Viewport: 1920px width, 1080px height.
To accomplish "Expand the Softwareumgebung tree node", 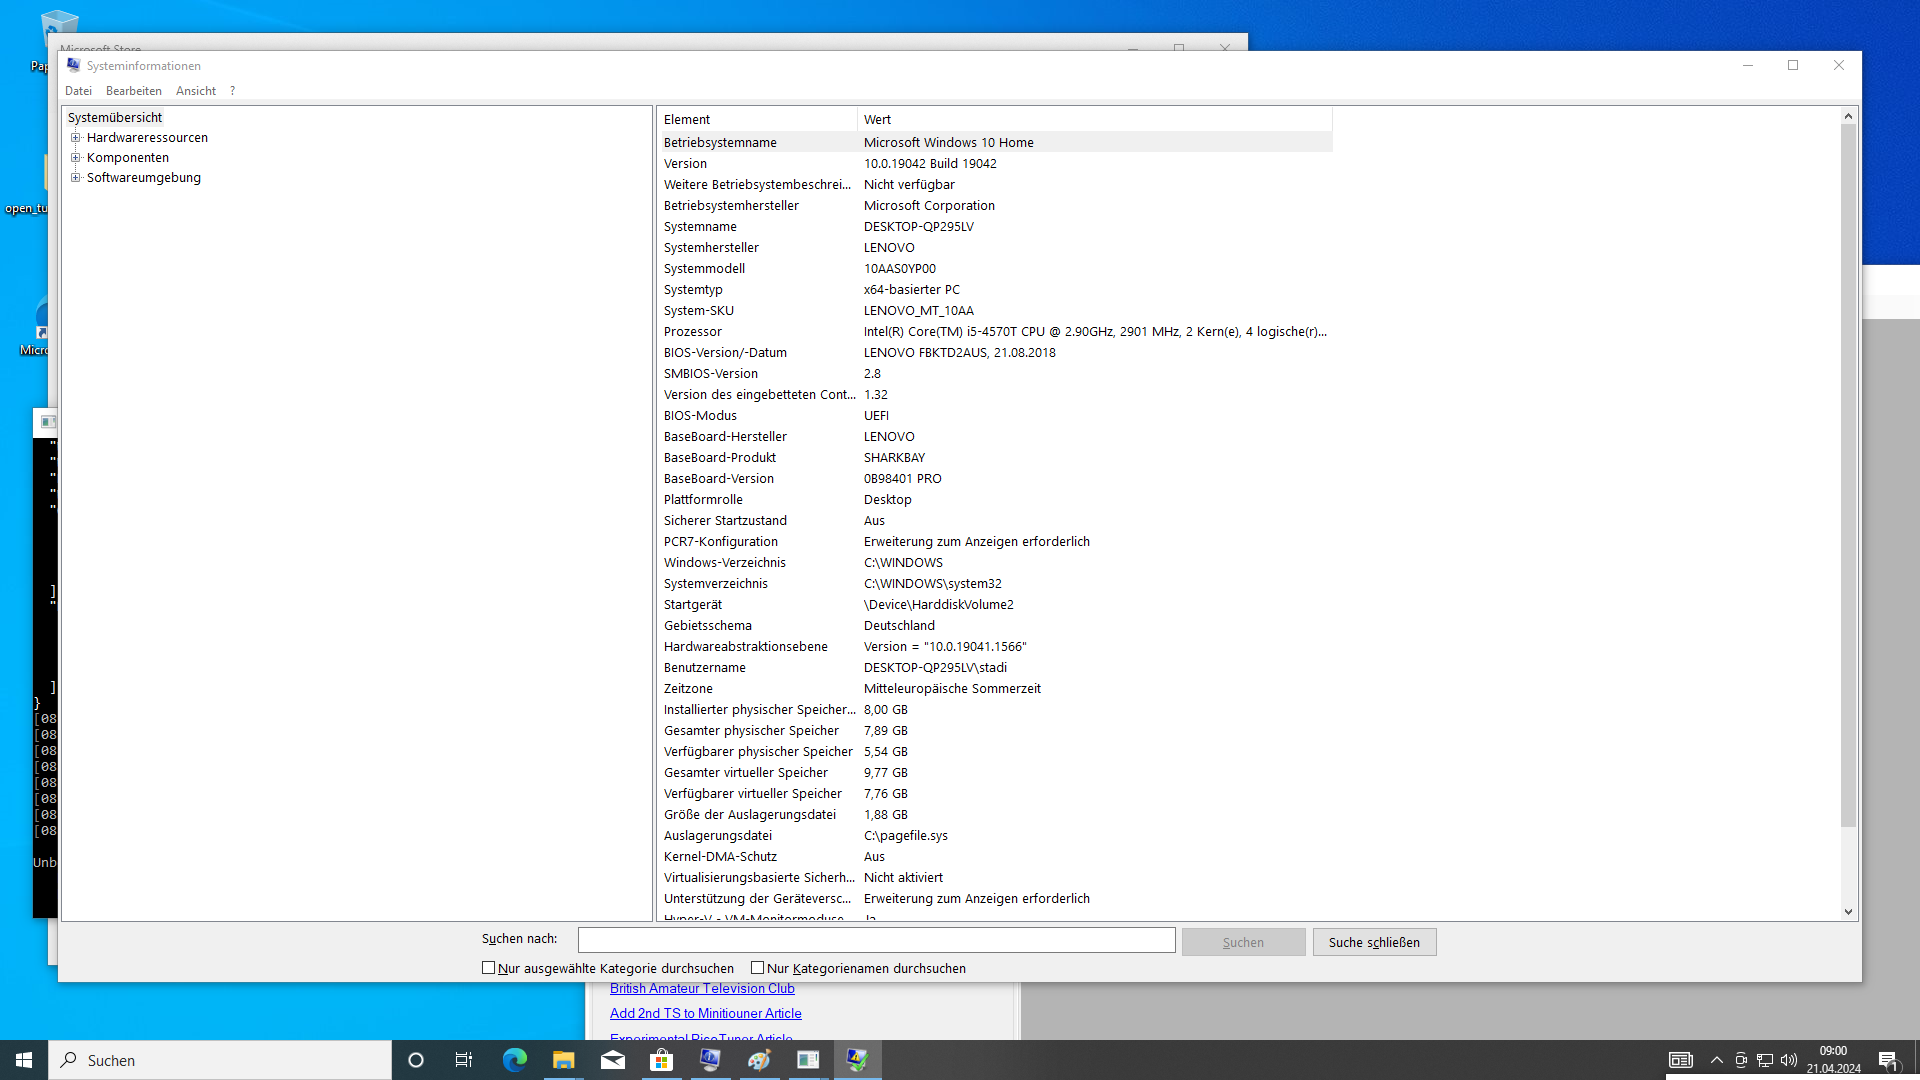I will pyautogui.click(x=75, y=178).
